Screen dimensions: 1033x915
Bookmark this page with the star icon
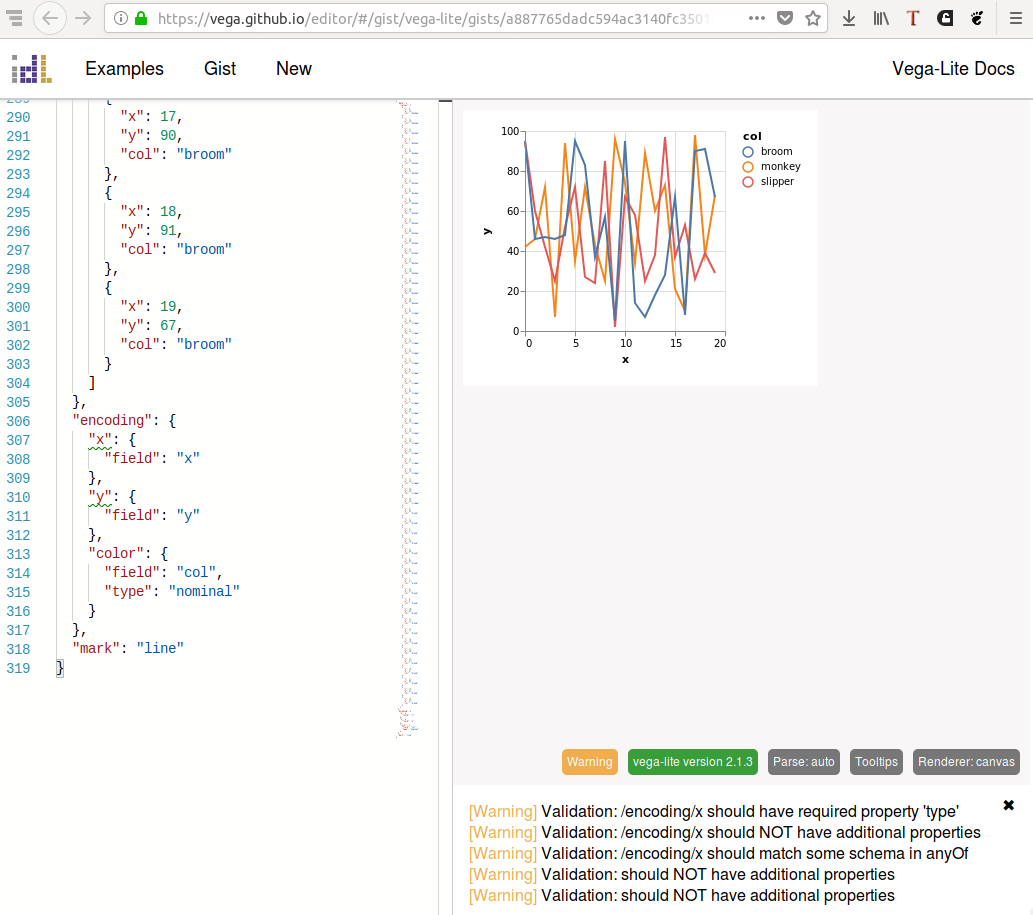813,18
